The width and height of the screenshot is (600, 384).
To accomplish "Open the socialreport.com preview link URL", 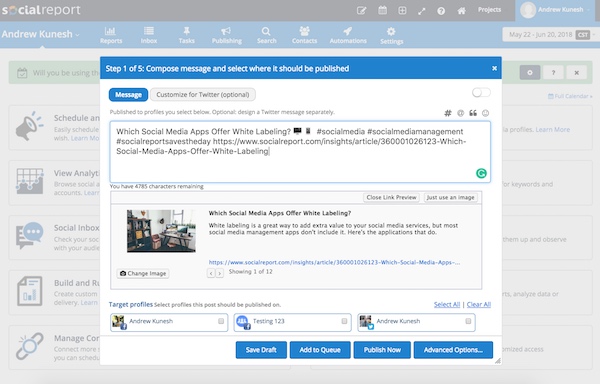I will 334,262.
